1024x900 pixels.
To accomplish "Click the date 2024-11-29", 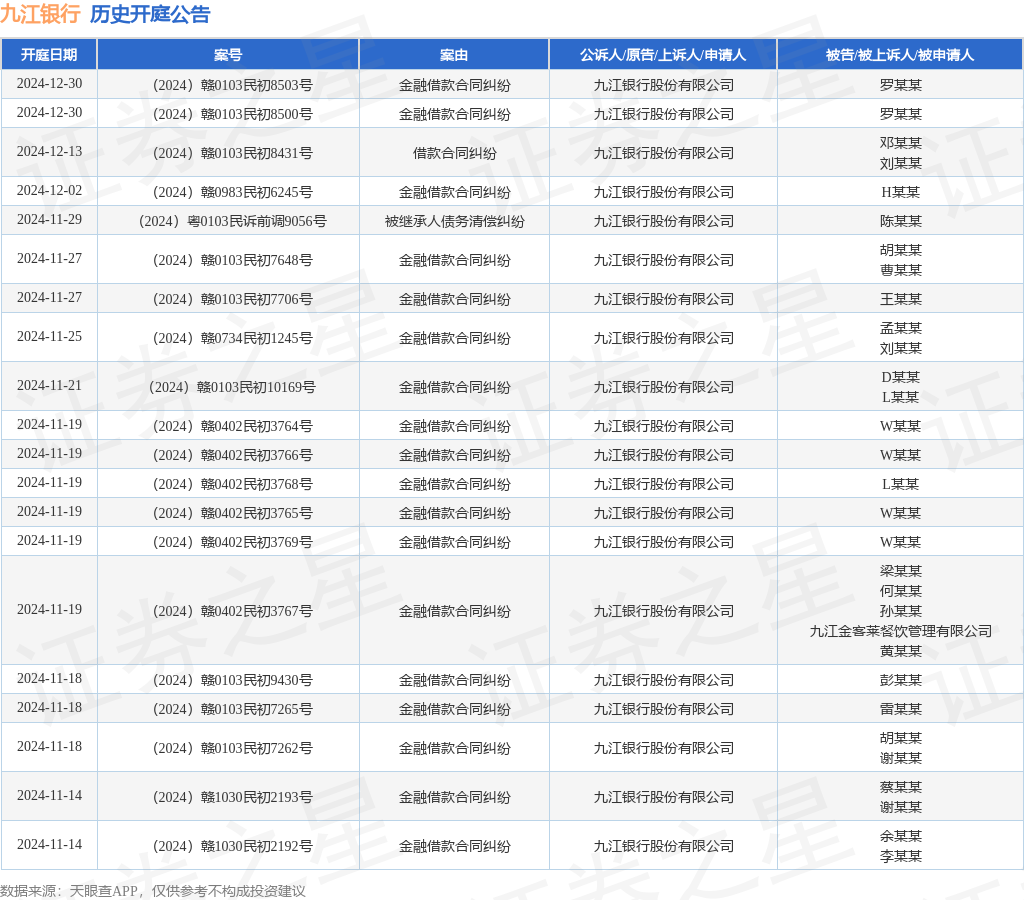I will (x=50, y=219).
